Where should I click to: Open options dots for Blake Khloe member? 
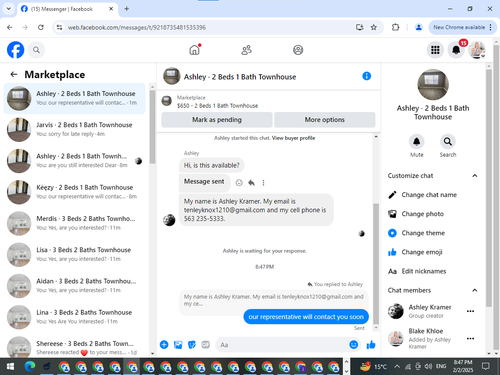(x=470, y=338)
